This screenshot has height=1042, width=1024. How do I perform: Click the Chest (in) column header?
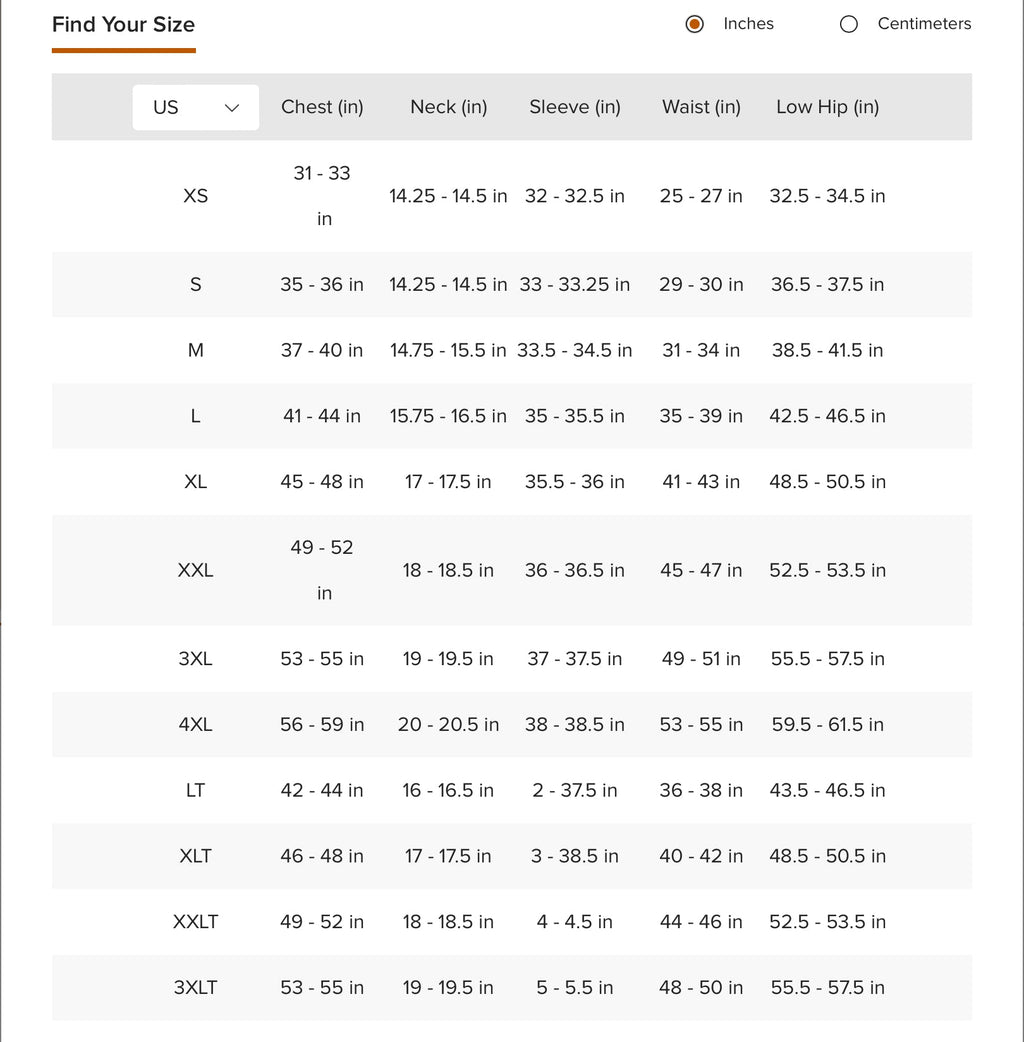pos(322,107)
